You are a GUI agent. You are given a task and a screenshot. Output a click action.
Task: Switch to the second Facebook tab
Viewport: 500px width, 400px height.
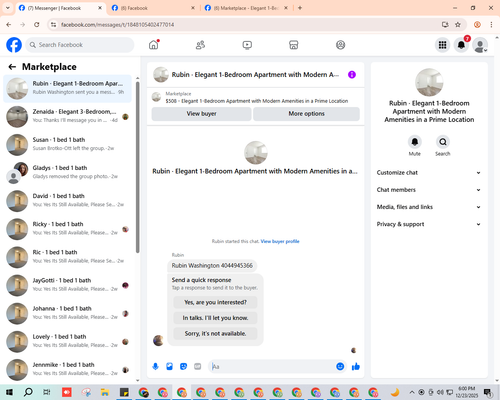153,8
